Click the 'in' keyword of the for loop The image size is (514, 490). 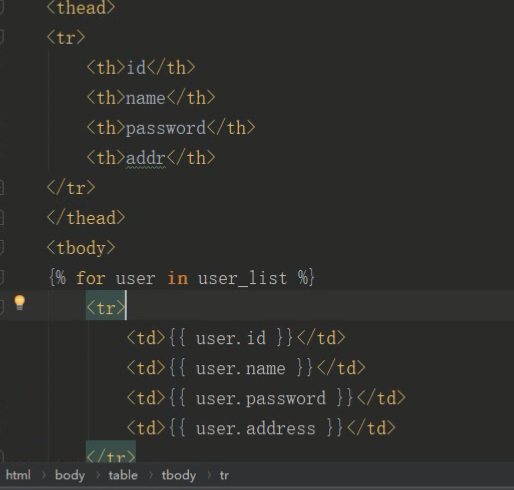coord(177,278)
